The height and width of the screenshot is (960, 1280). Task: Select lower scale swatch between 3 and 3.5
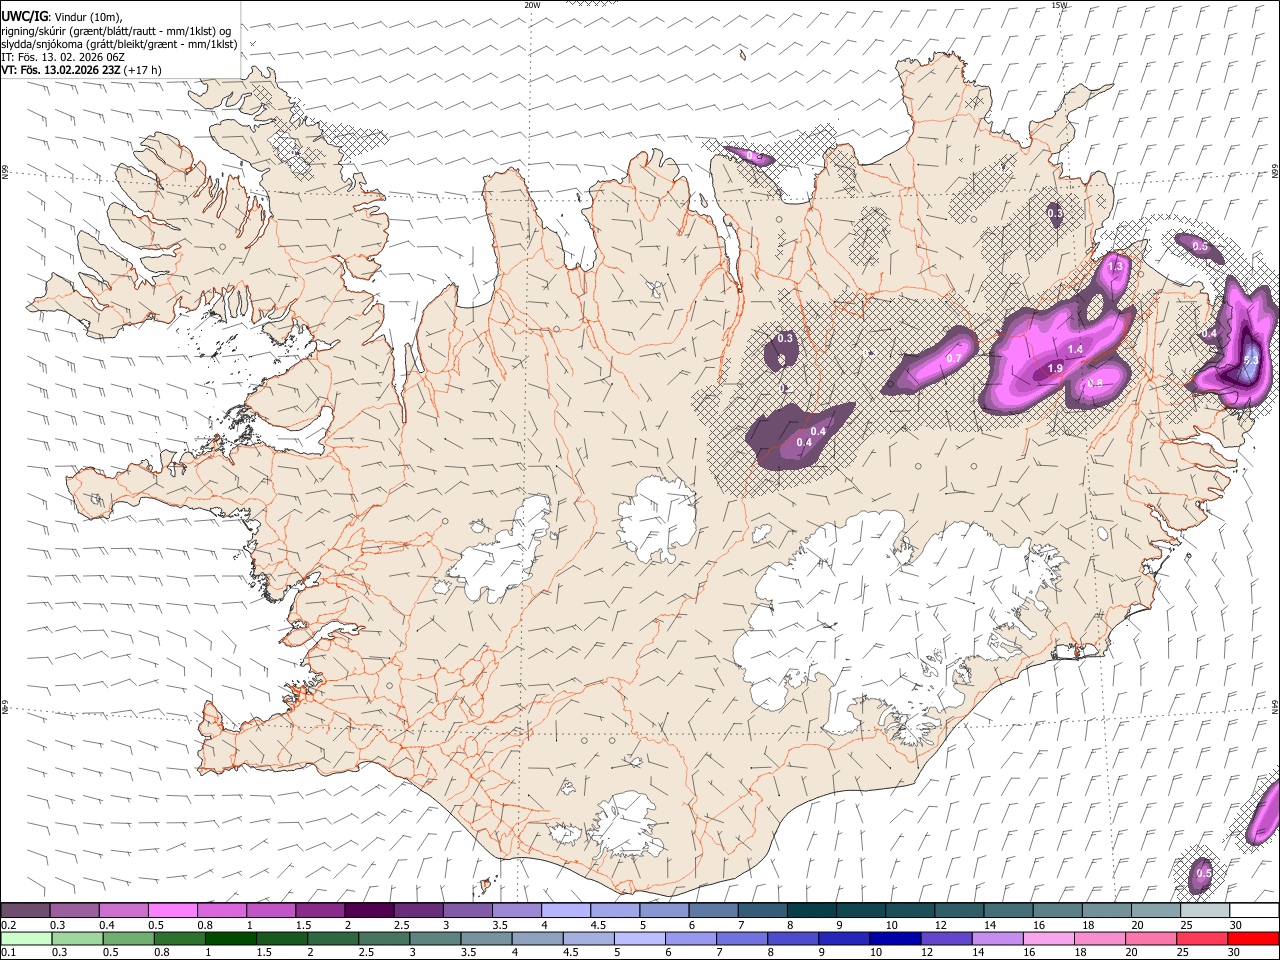(436, 938)
